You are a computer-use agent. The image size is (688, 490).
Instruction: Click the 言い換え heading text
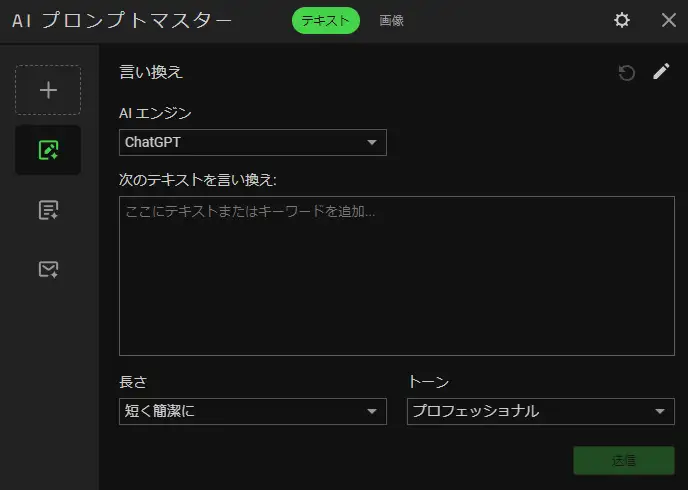151,72
